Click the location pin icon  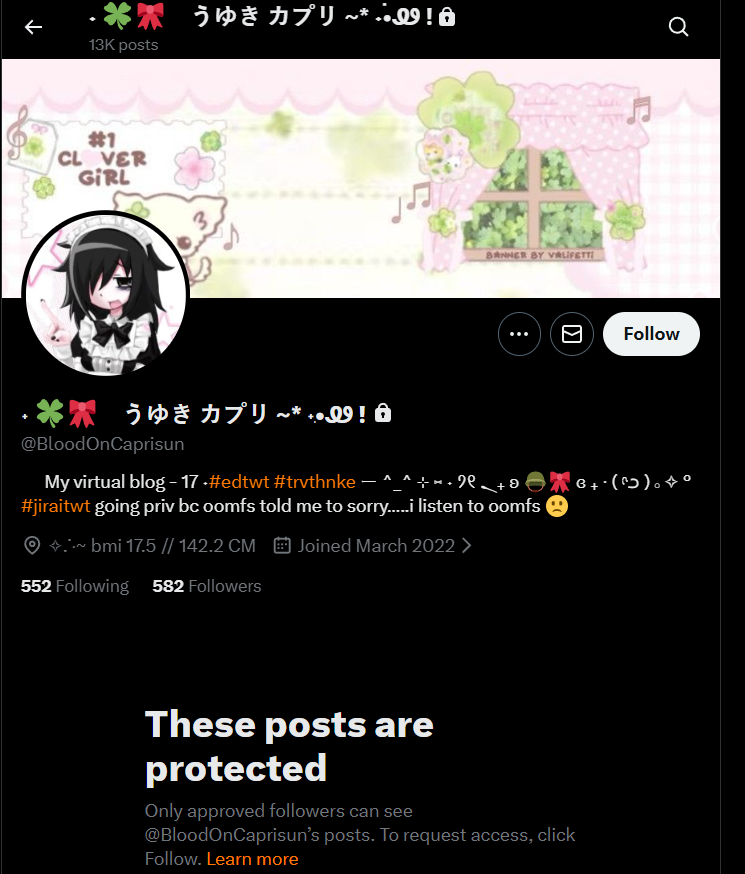[x=32, y=545]
